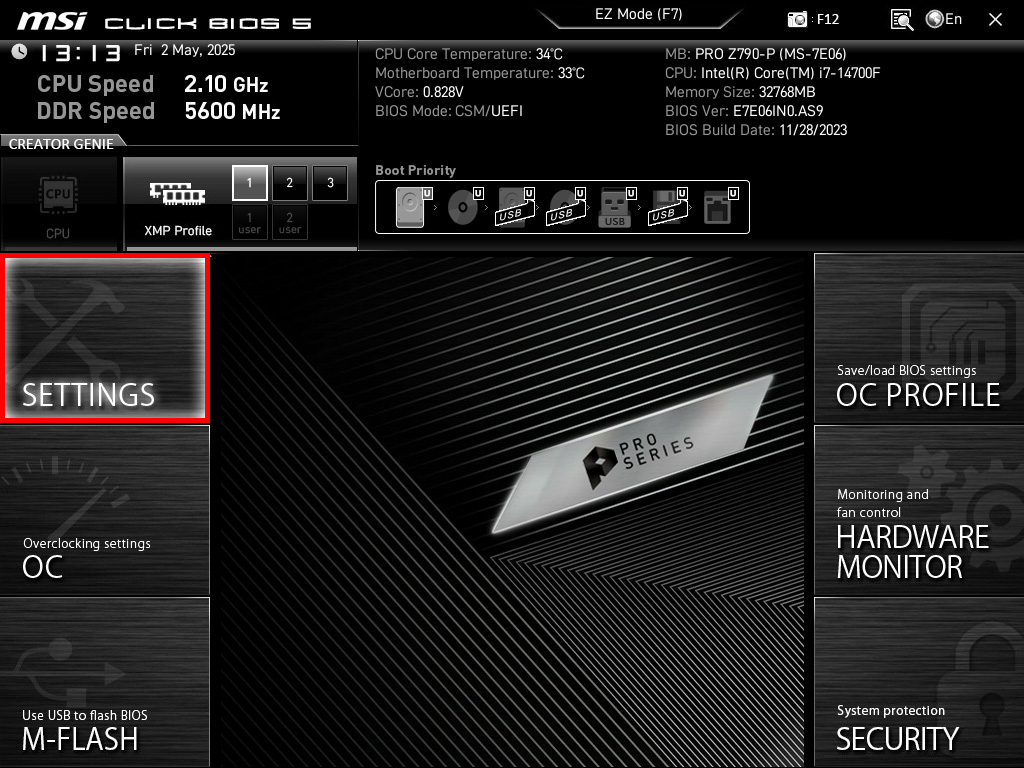
Task: Click the Memory Size: 32768MB line
Action: click(x=740, y=92)
